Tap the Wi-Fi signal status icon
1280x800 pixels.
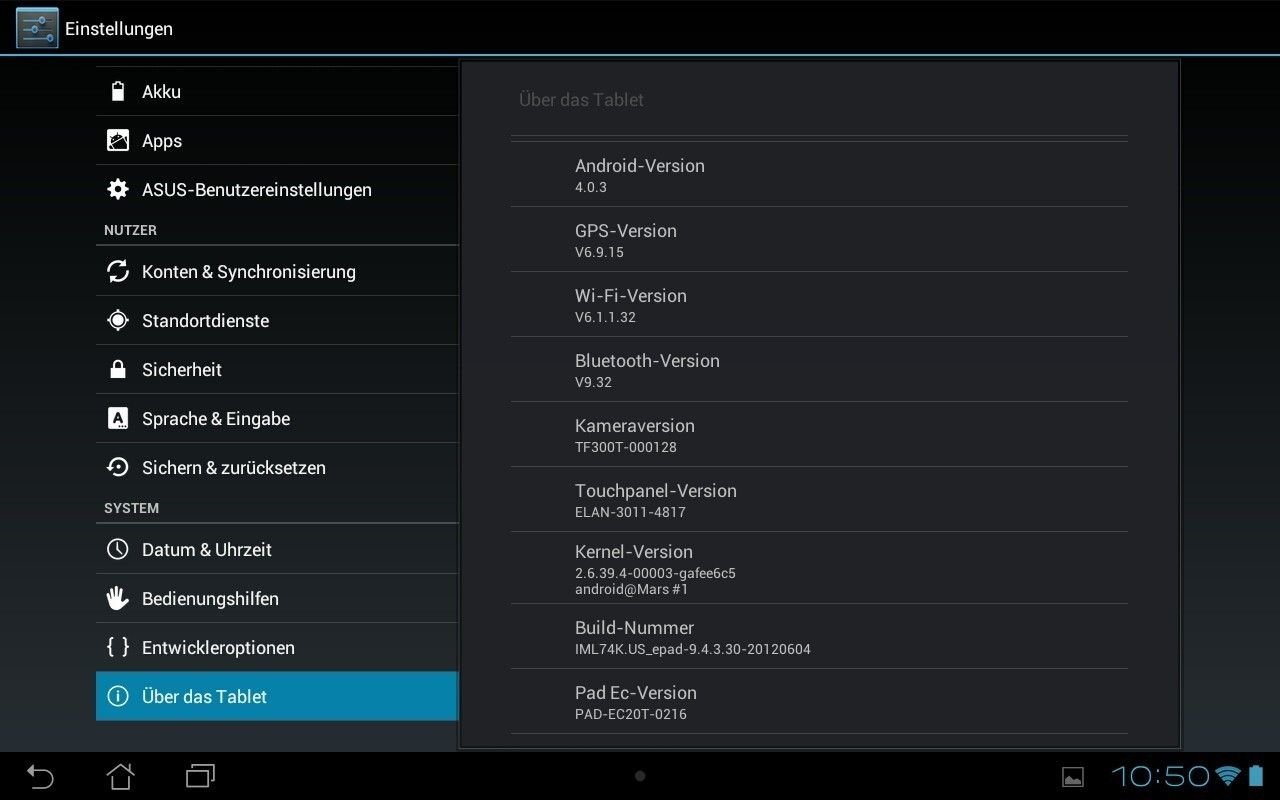click(x=1228, y=776)
